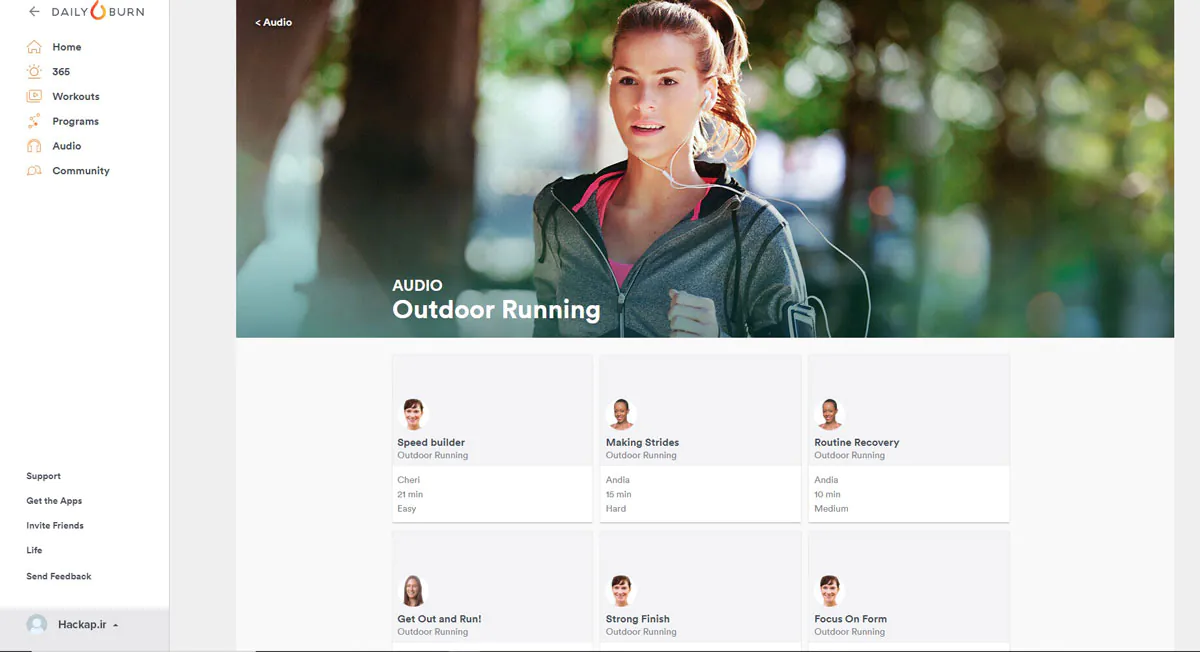
Task: Click Outdoor Running subtitle under Making Strides
Action: [641, 456]
